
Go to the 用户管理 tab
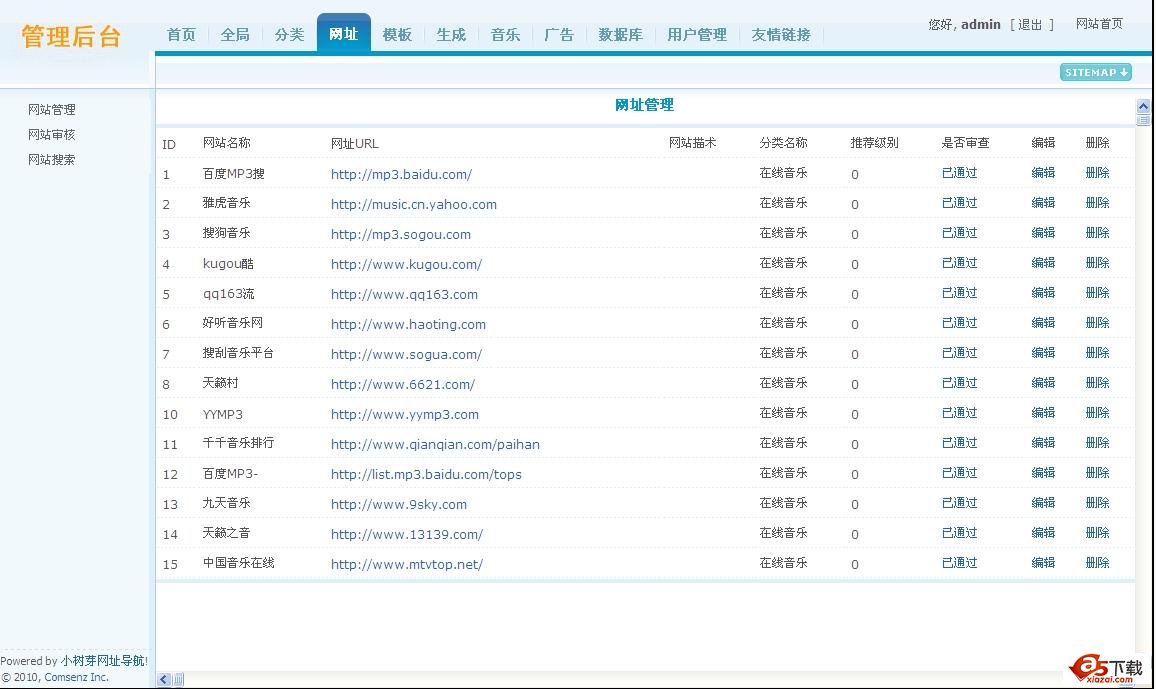[x=697, y=34]
